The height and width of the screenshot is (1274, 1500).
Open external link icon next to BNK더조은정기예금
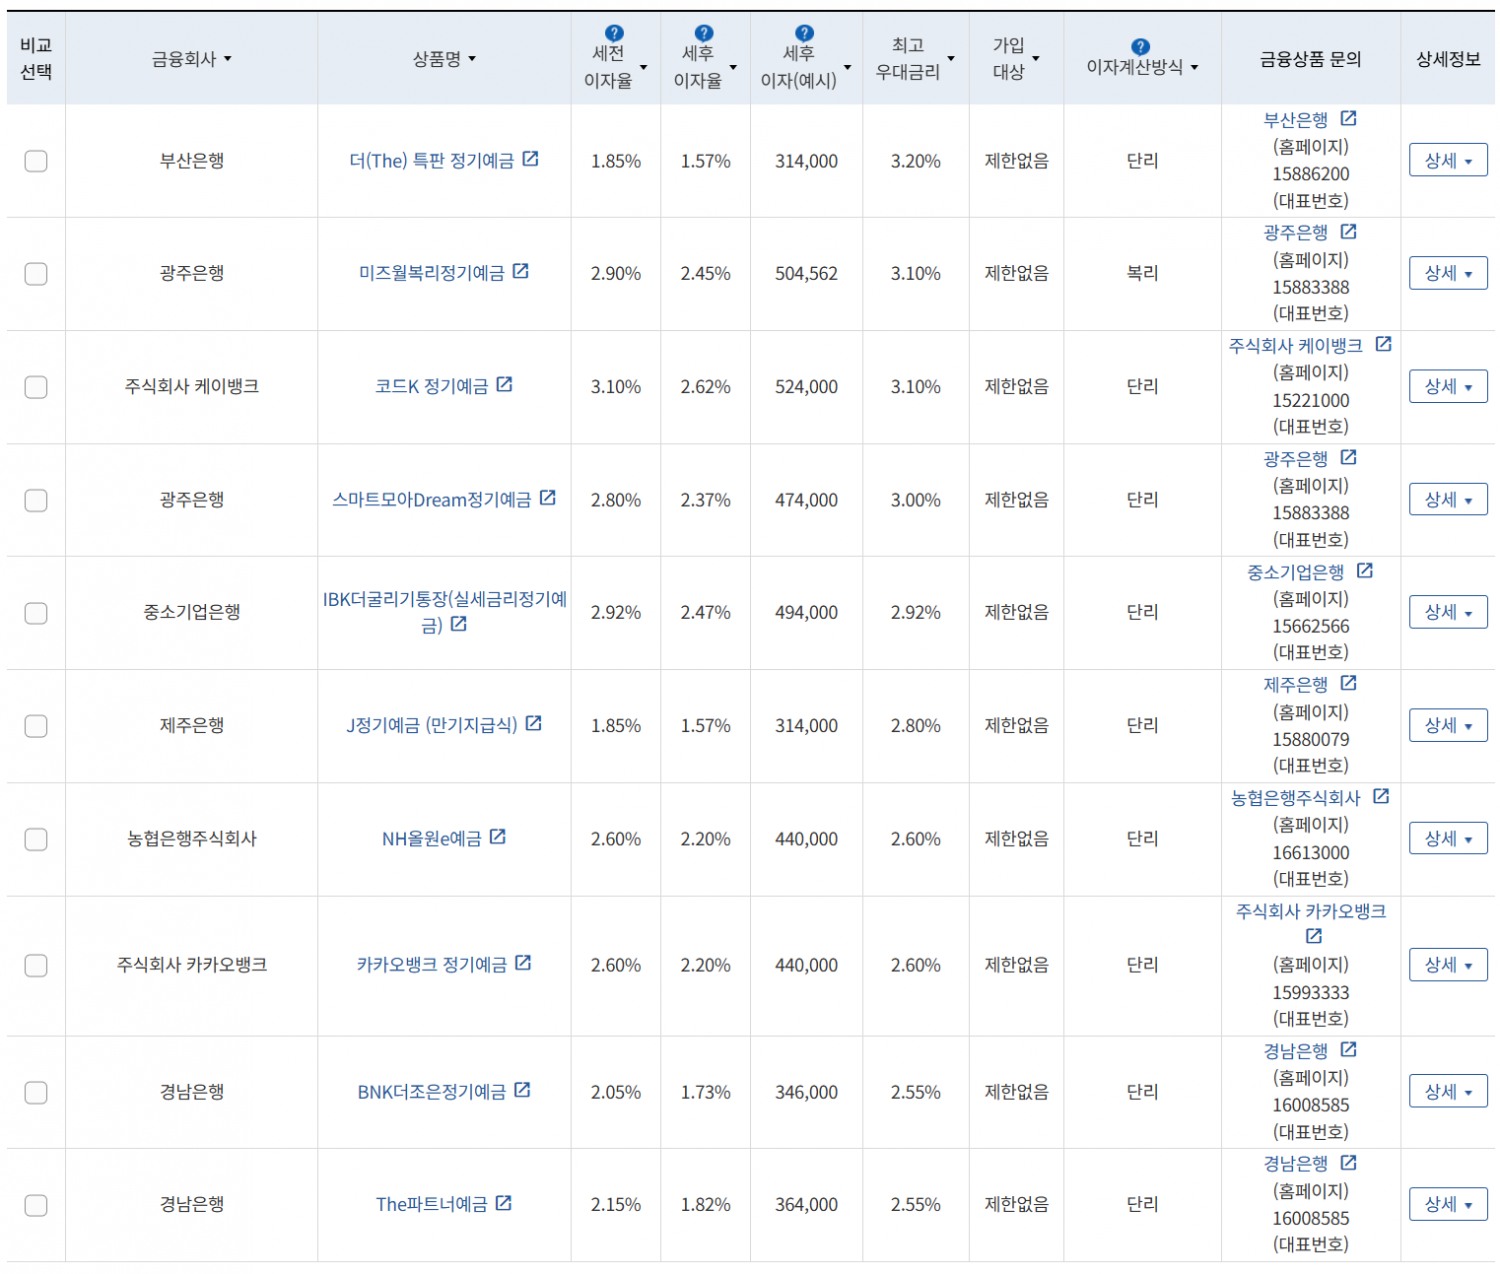(x=522, y=1091)
